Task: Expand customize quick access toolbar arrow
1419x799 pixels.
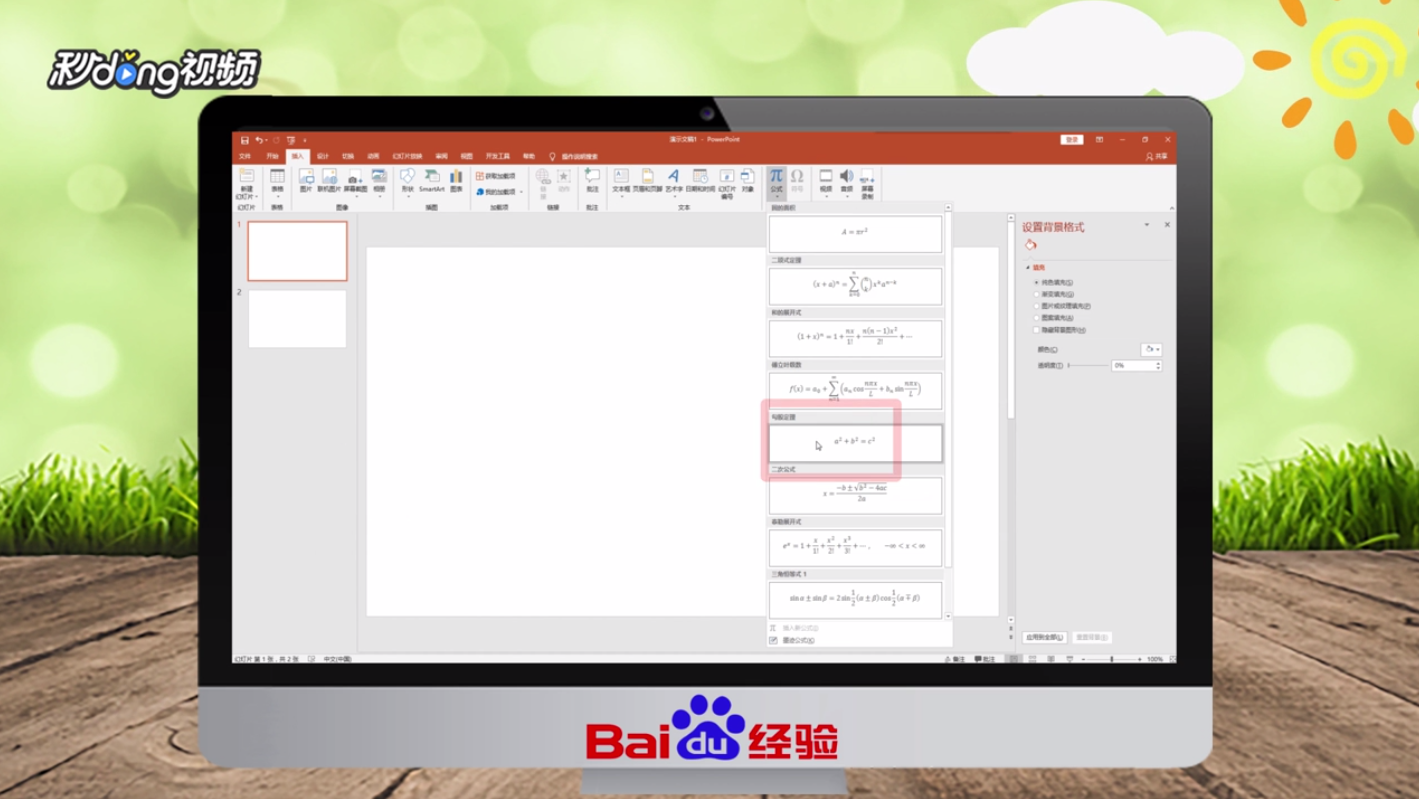Action: point(305,141)
